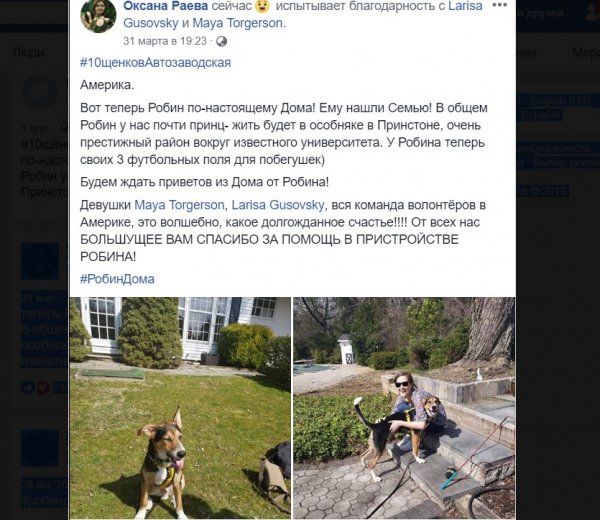Image resolution: width=600 pixels, height=520 pixels.
Task: Click the dimmed English (US) language link
Action: (560, 101)
